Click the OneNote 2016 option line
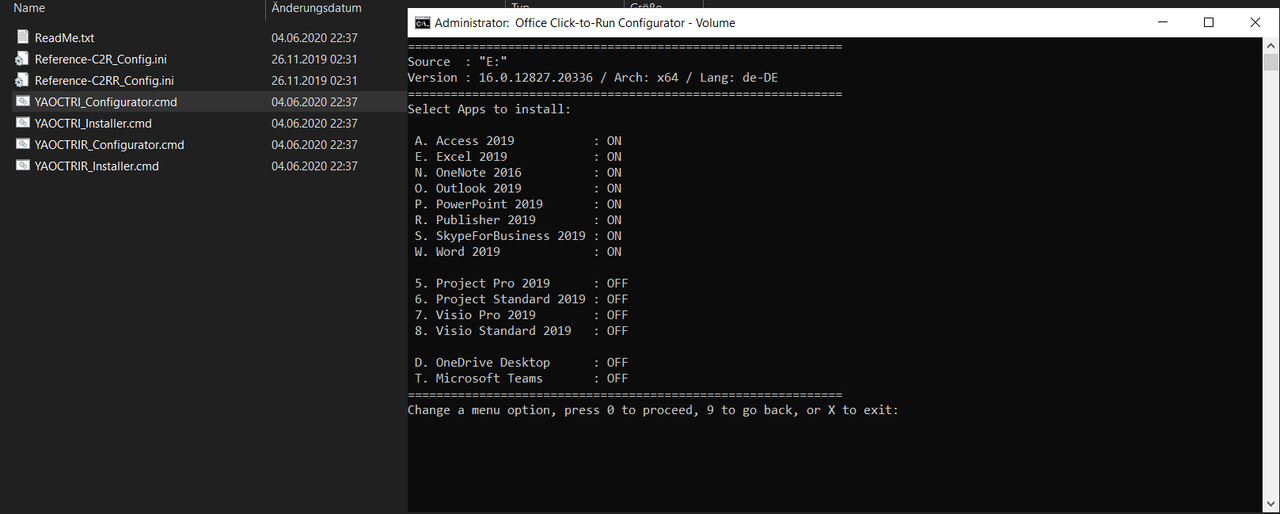 (x=518, y=173)
